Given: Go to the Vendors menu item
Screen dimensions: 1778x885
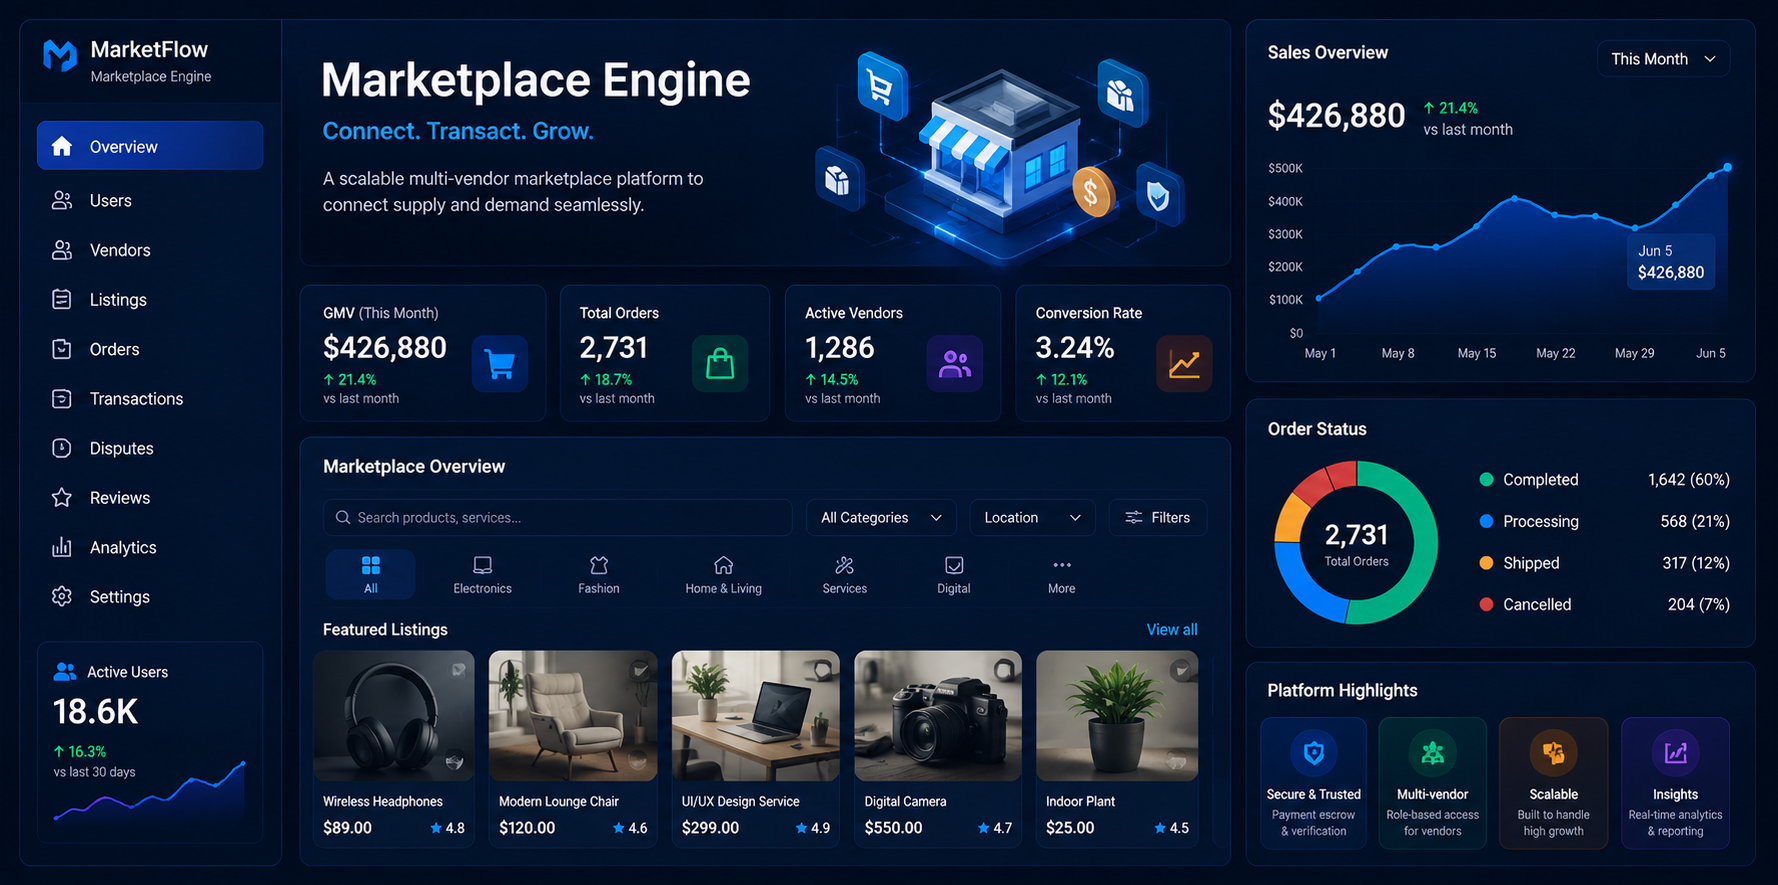Looking at the screenshot, I should click(x=150, y=250).
